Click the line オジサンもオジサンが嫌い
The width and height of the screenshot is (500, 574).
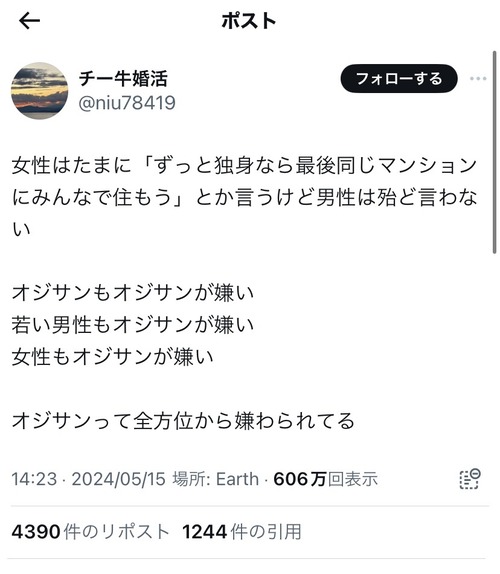tap(133, 293)
